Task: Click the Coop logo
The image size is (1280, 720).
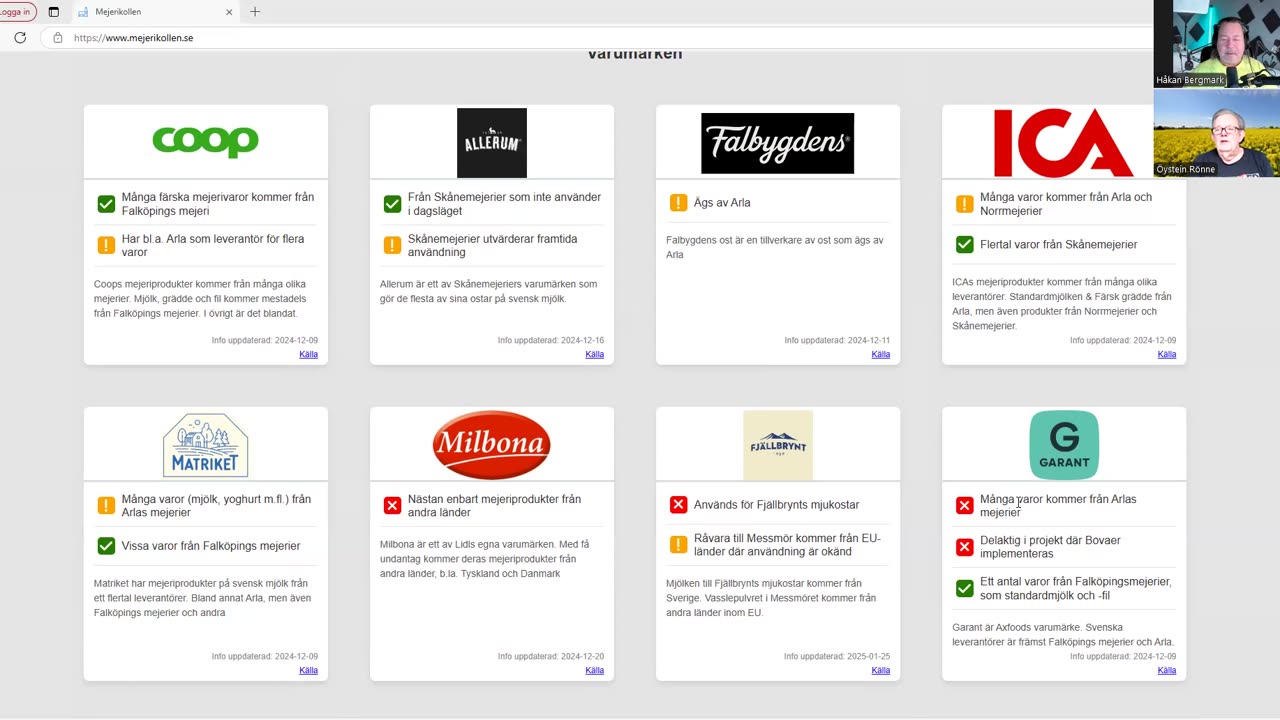Action: pyautogui.click(x=205, y=141)
